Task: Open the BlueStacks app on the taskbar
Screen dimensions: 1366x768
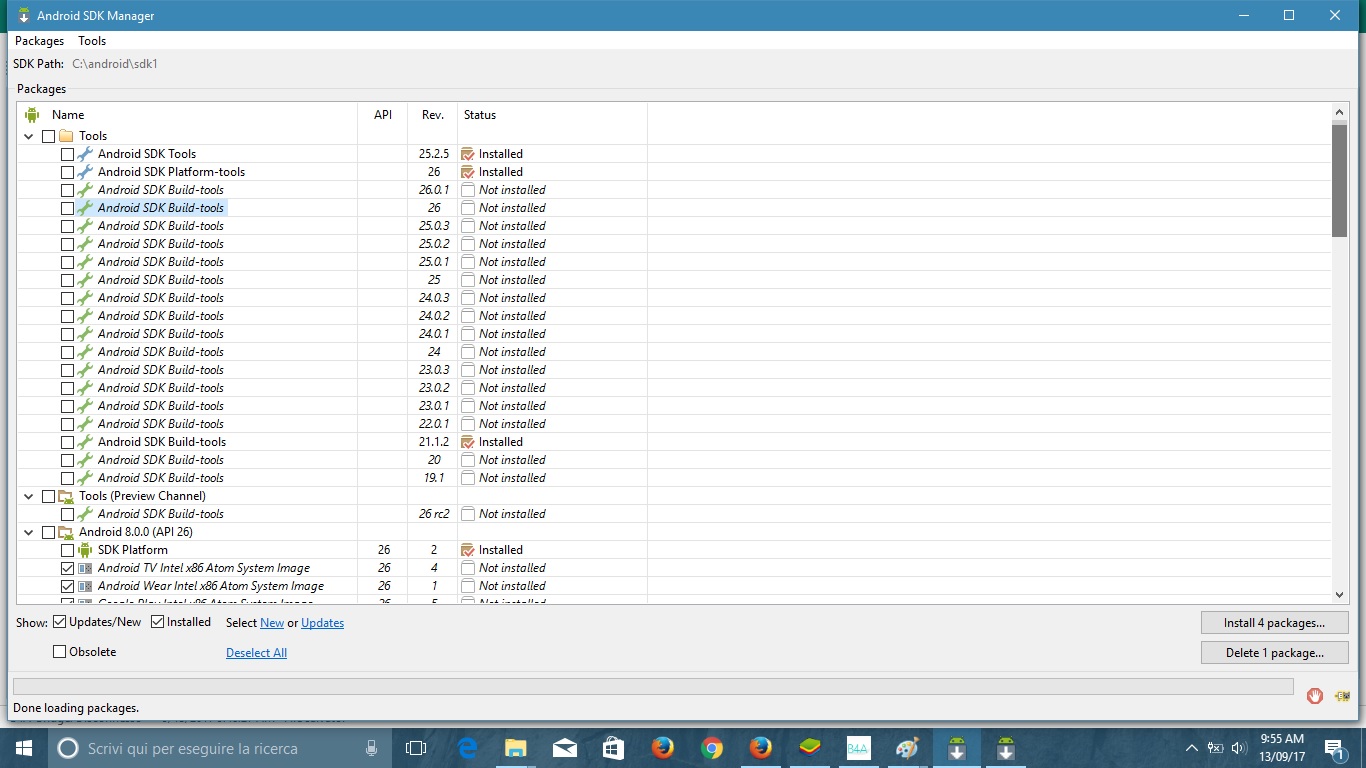Action: [x=809, y=748]
